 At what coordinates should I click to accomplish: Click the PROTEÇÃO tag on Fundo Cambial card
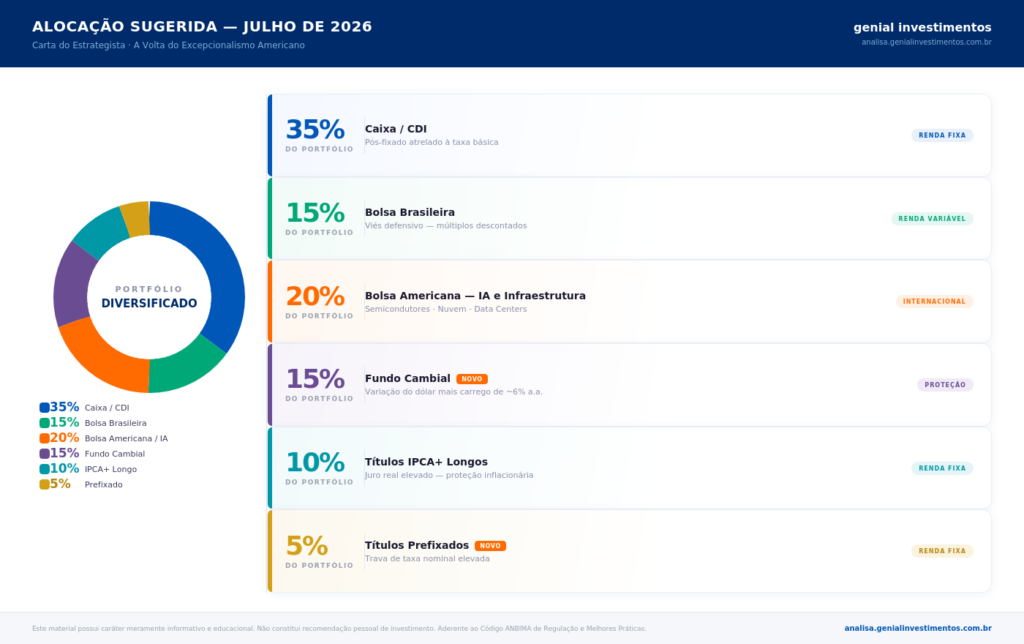point(945,385)
